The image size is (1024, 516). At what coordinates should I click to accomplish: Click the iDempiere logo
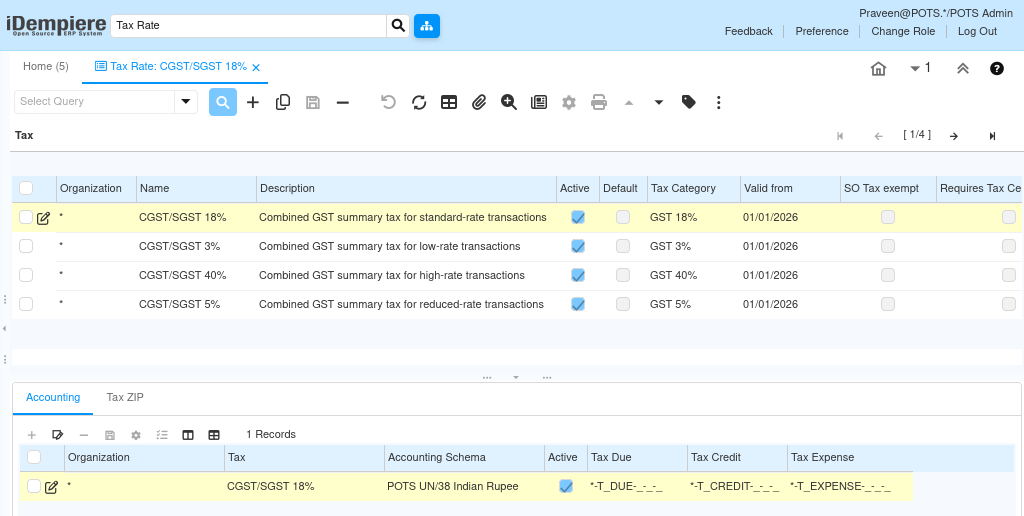click(56, 25)
